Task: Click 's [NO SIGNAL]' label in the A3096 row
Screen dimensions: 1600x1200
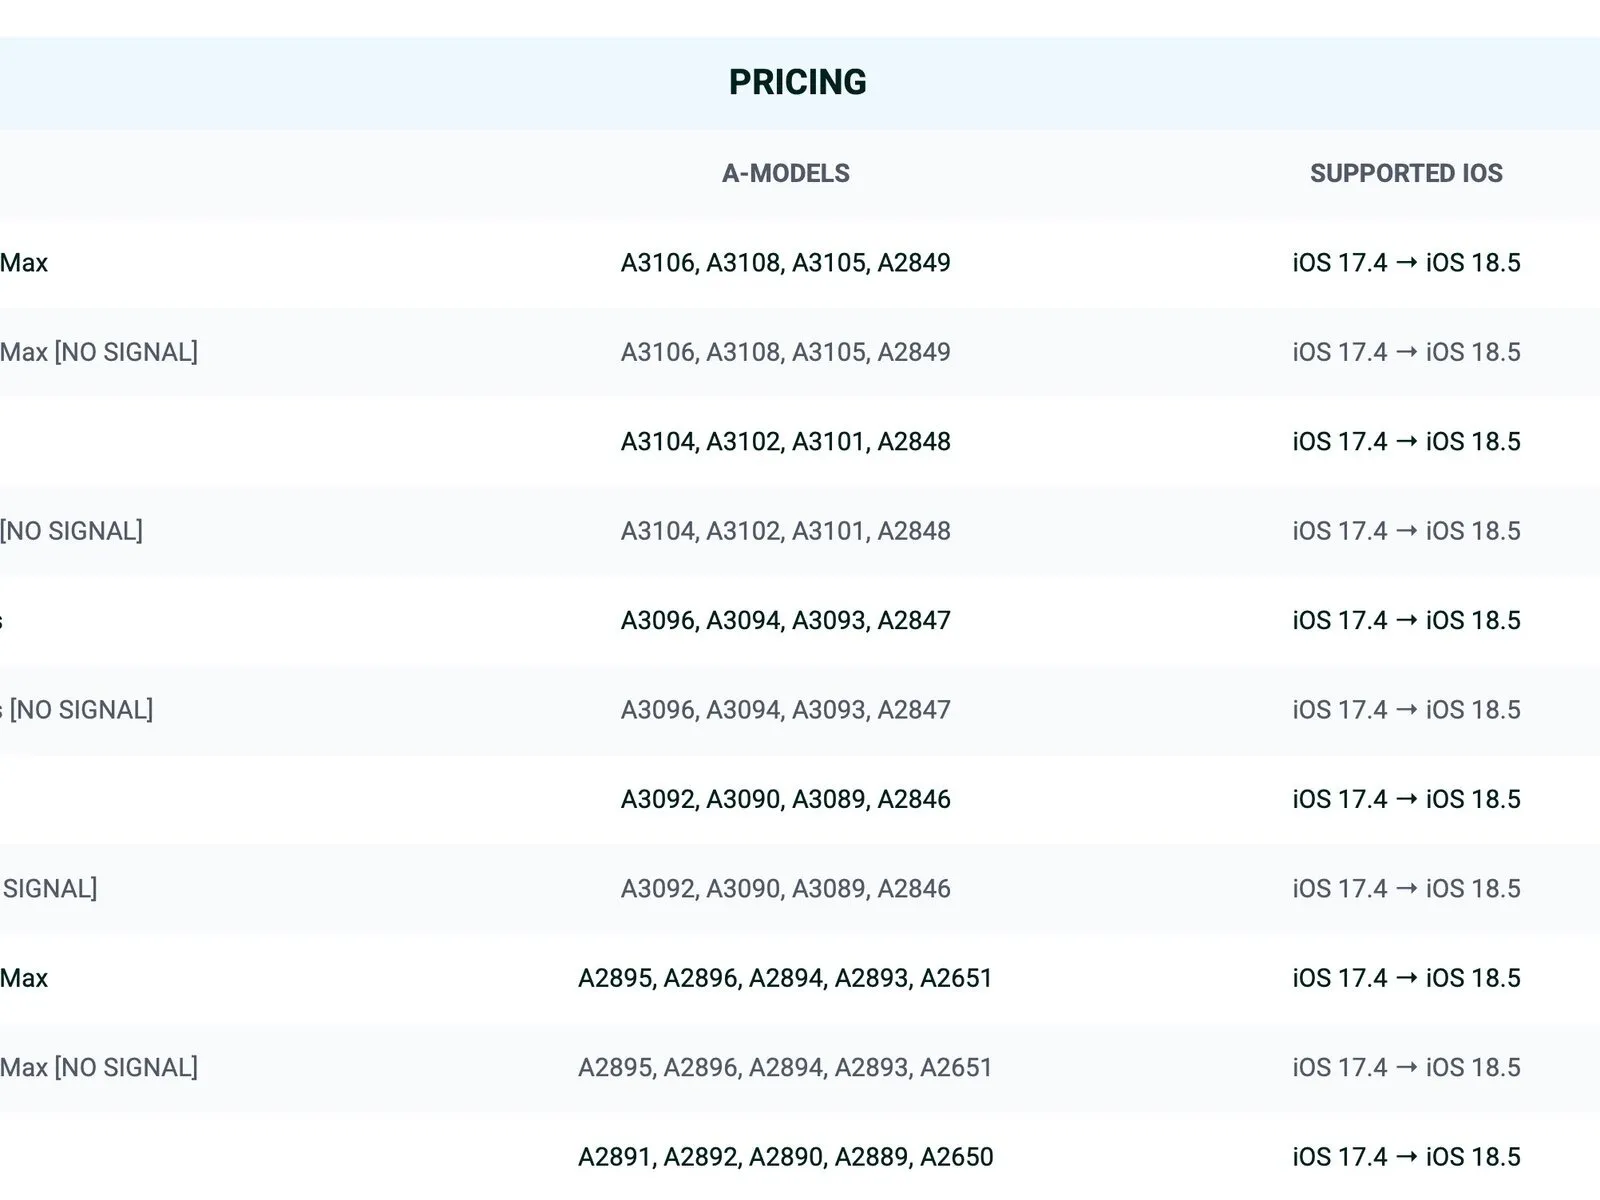Action: pos(76,710)
